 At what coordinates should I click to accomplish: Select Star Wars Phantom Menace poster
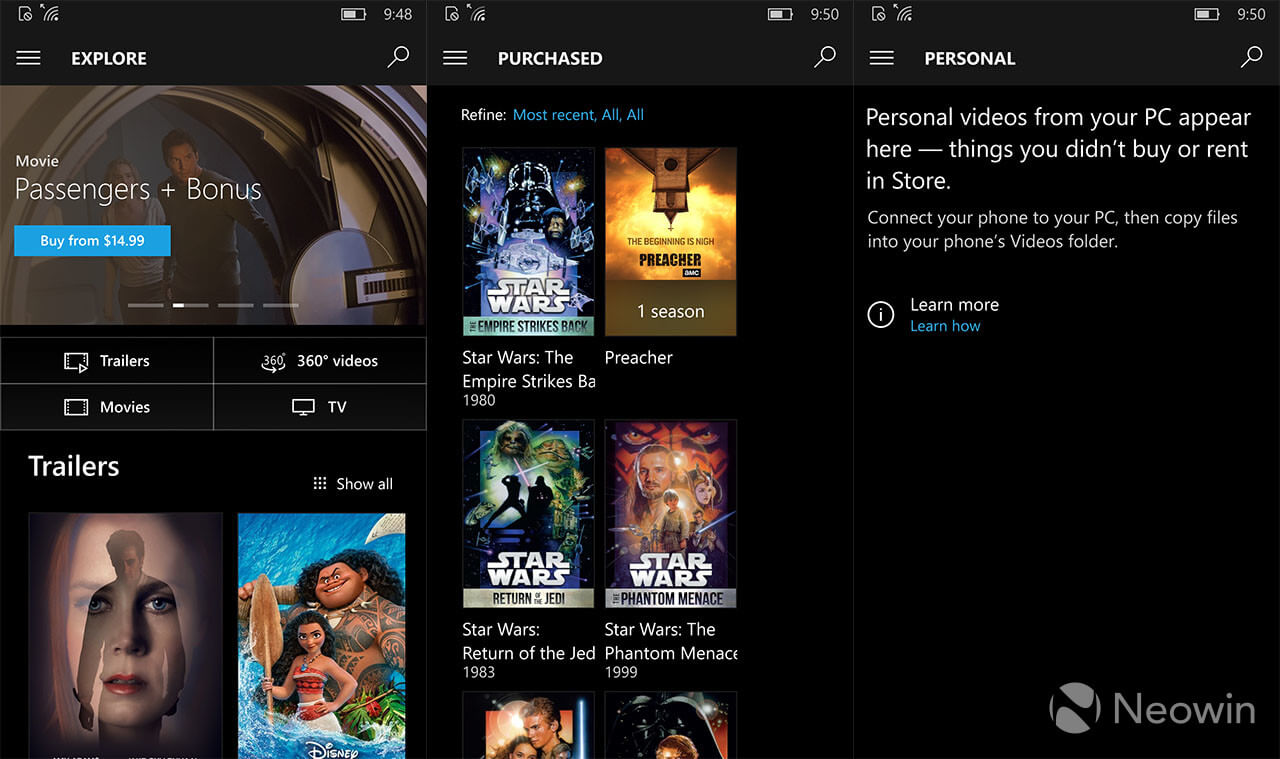671,514
